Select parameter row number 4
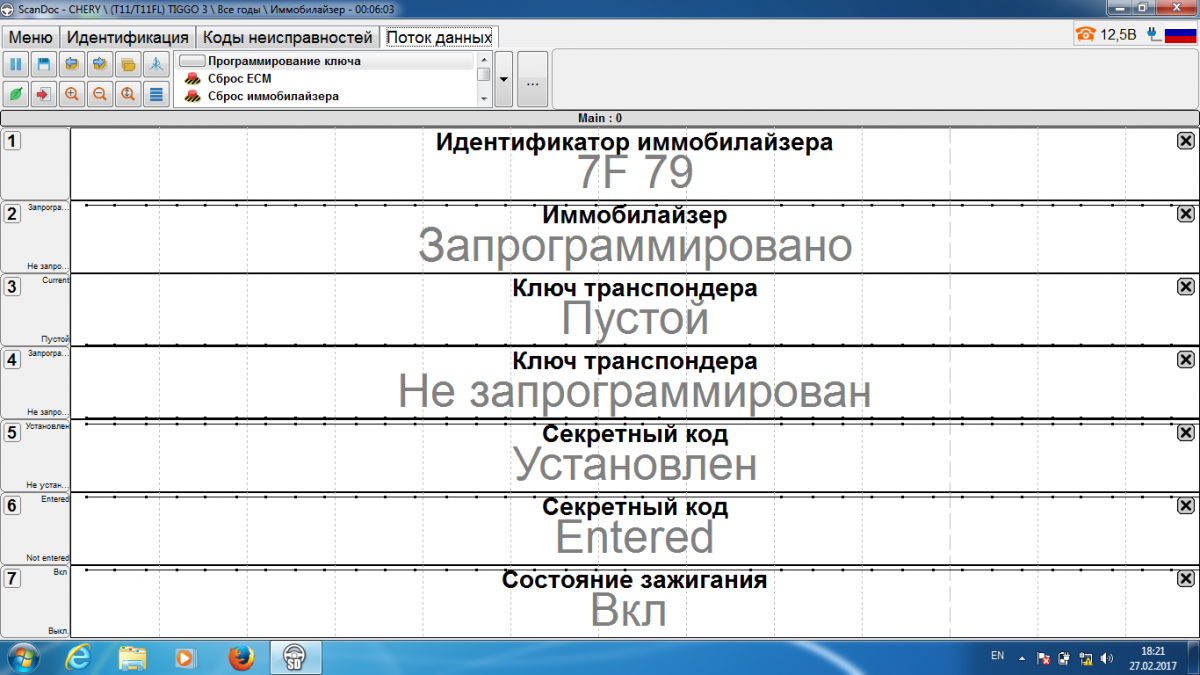Viewport: 1200px width, 675px height. pos(12,359)
